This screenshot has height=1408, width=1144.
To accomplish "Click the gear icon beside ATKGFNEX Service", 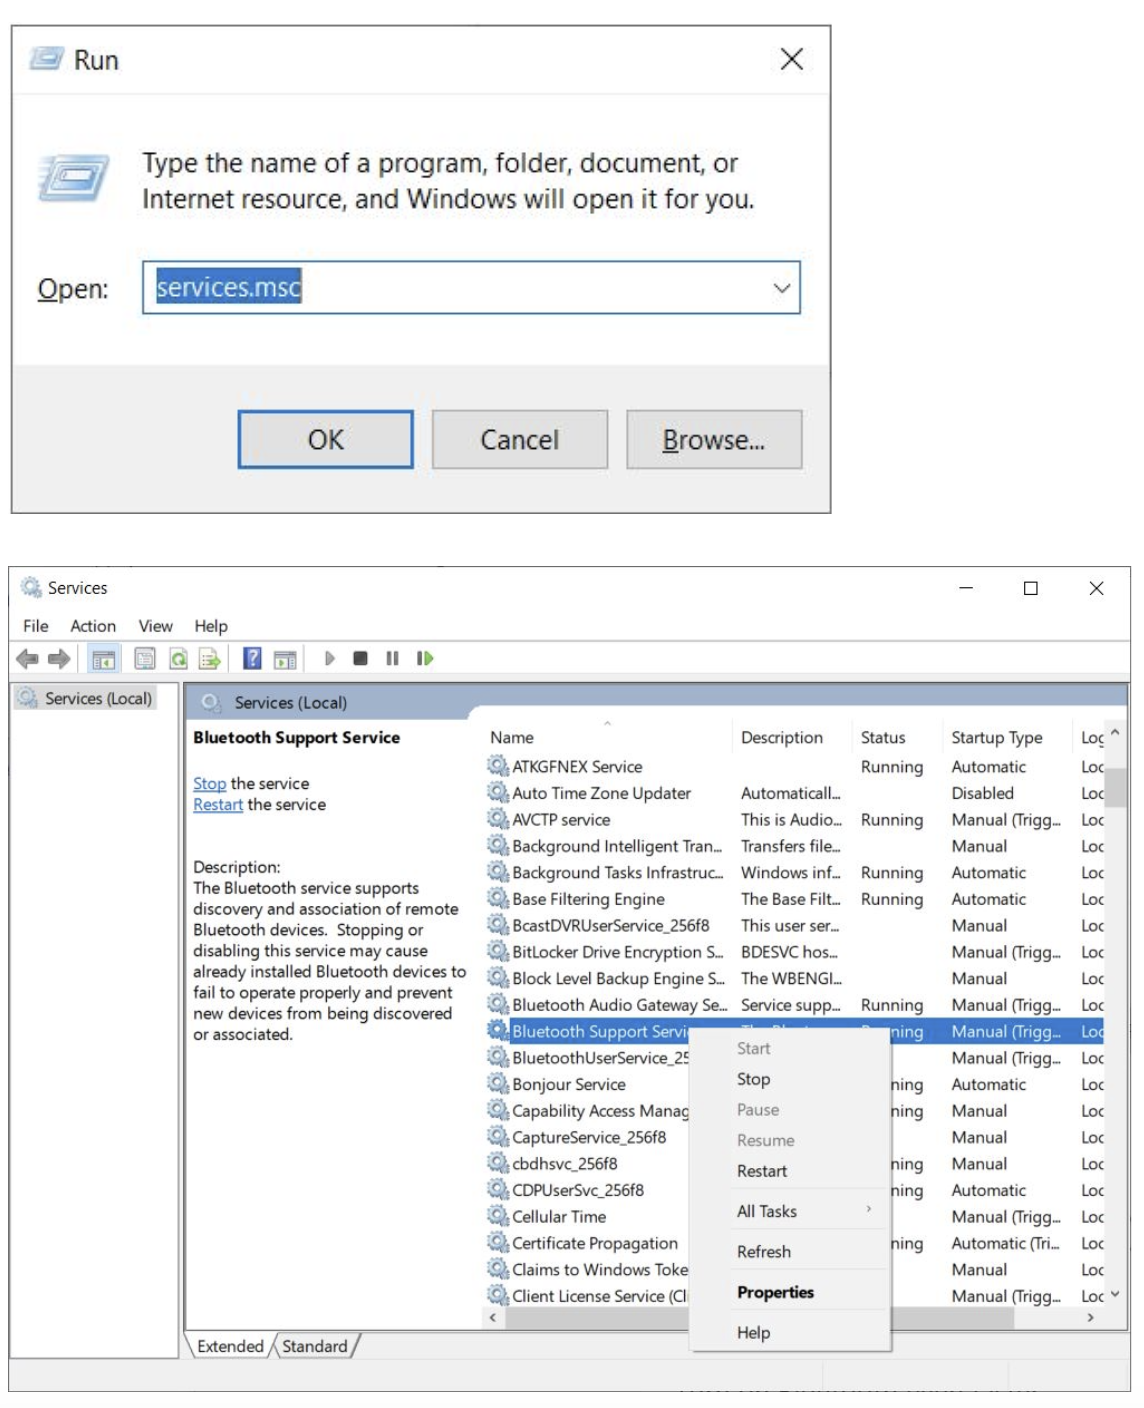I will point(498,766).
